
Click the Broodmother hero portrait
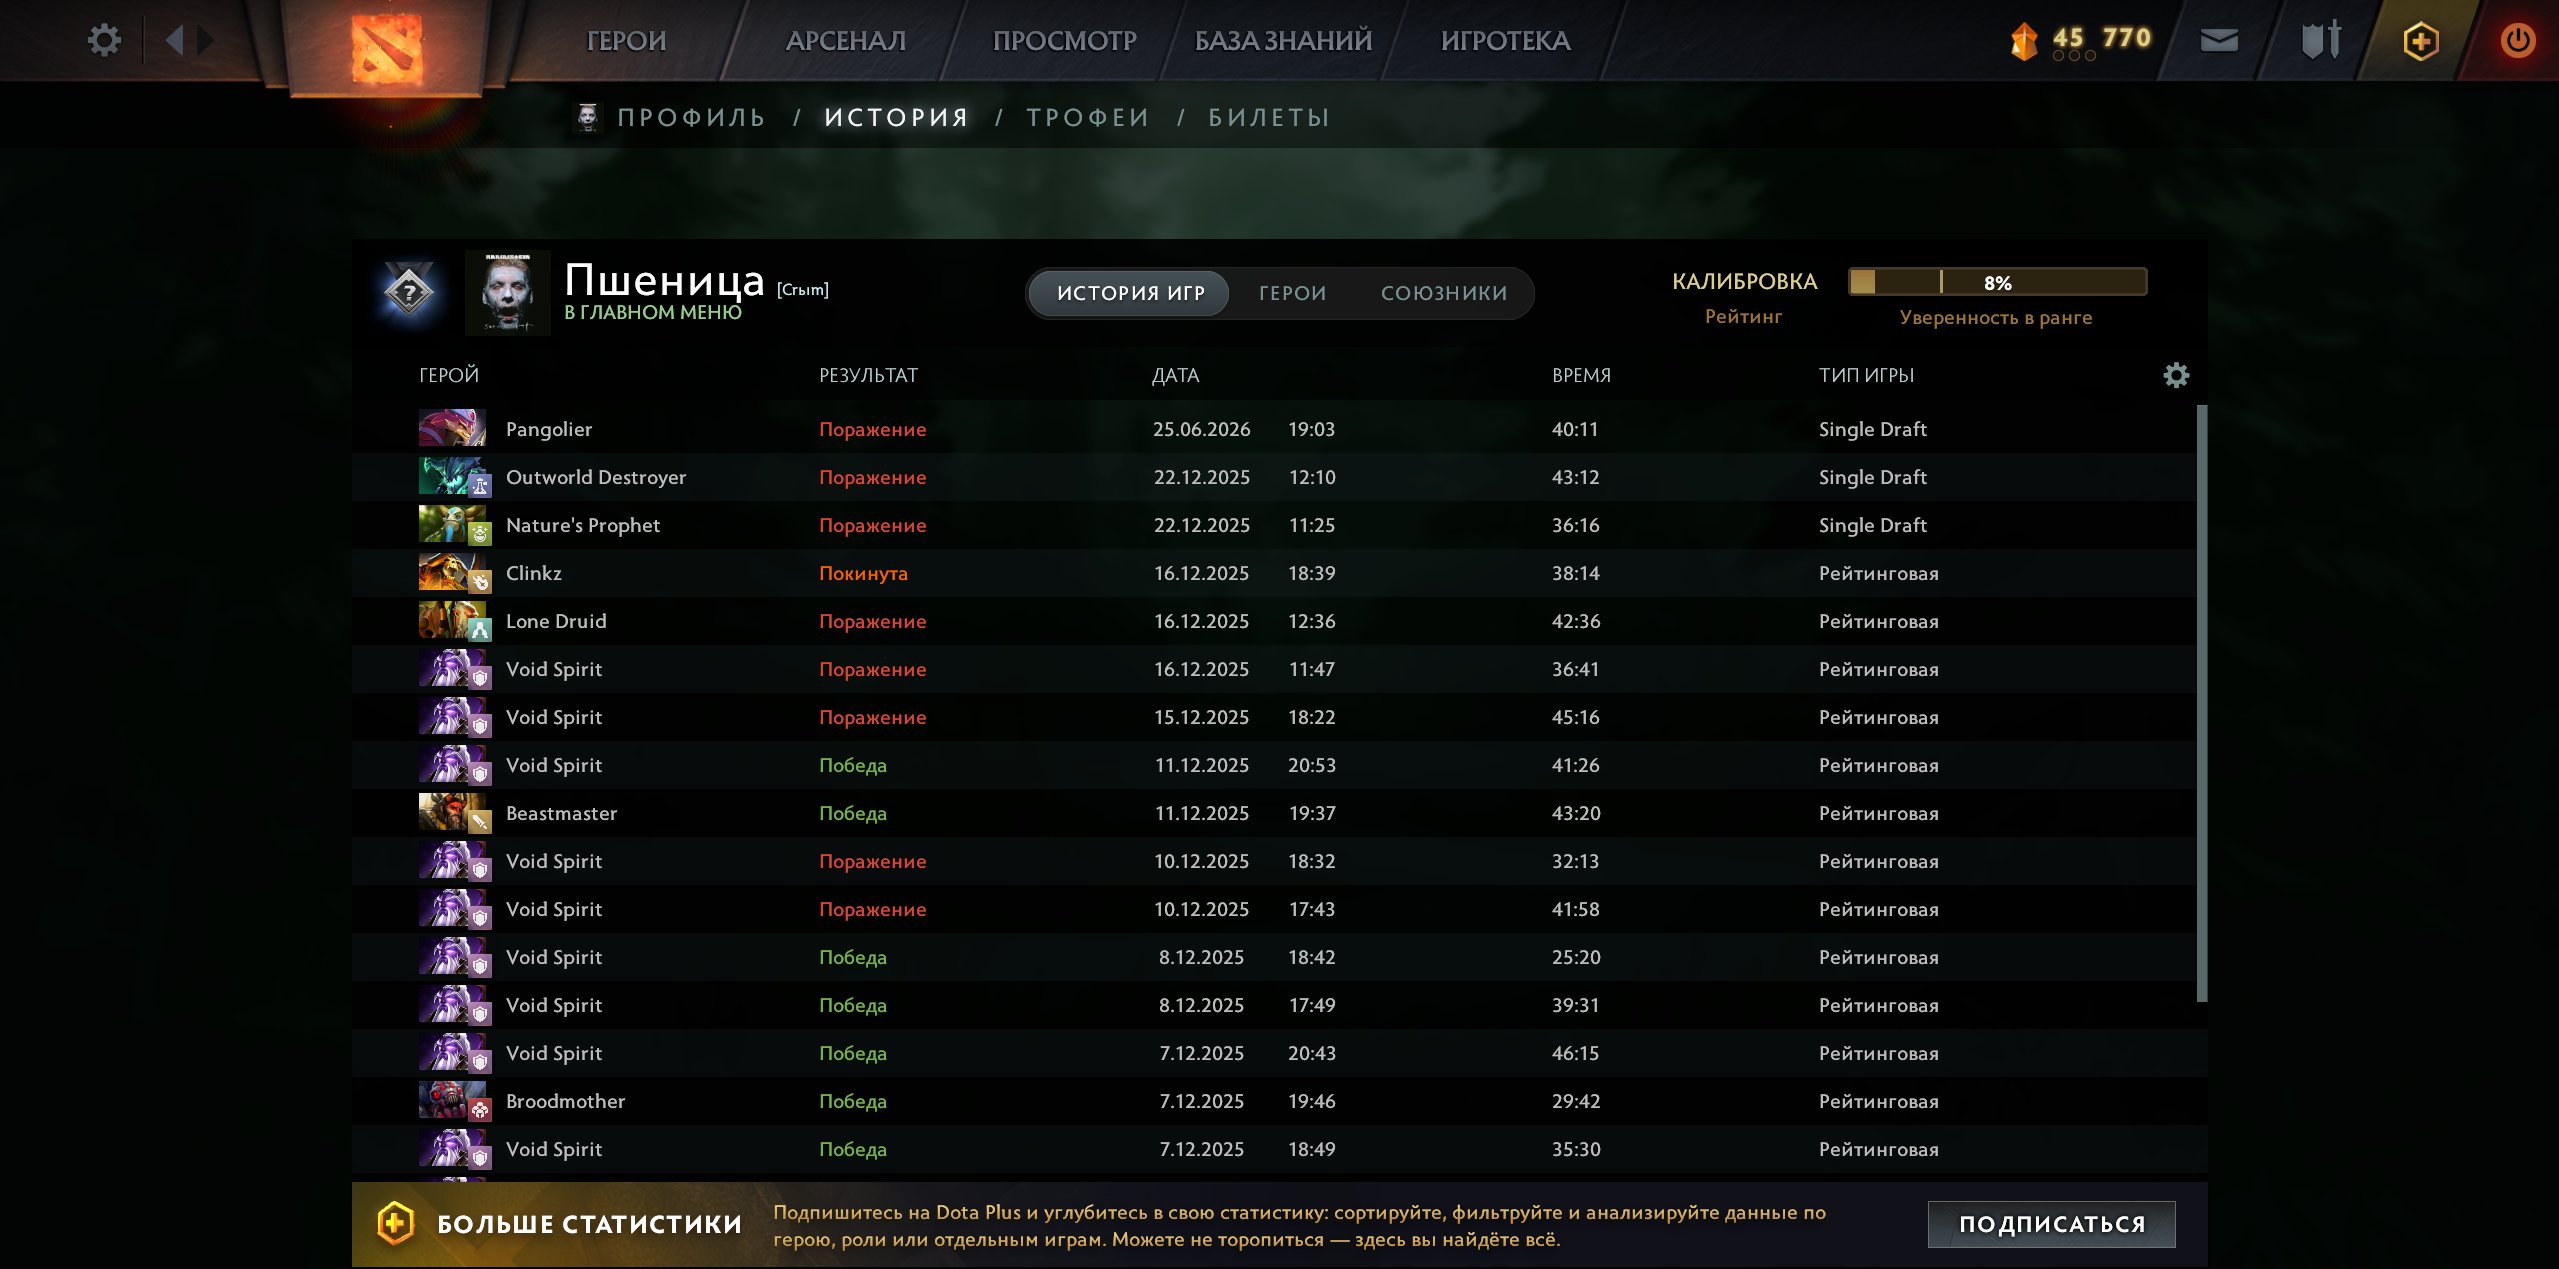click(x=452, y=1100)
